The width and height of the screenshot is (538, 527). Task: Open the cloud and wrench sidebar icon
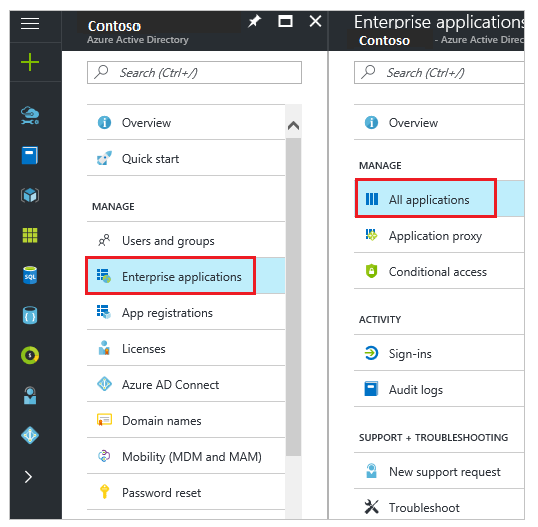pos(30,115)
